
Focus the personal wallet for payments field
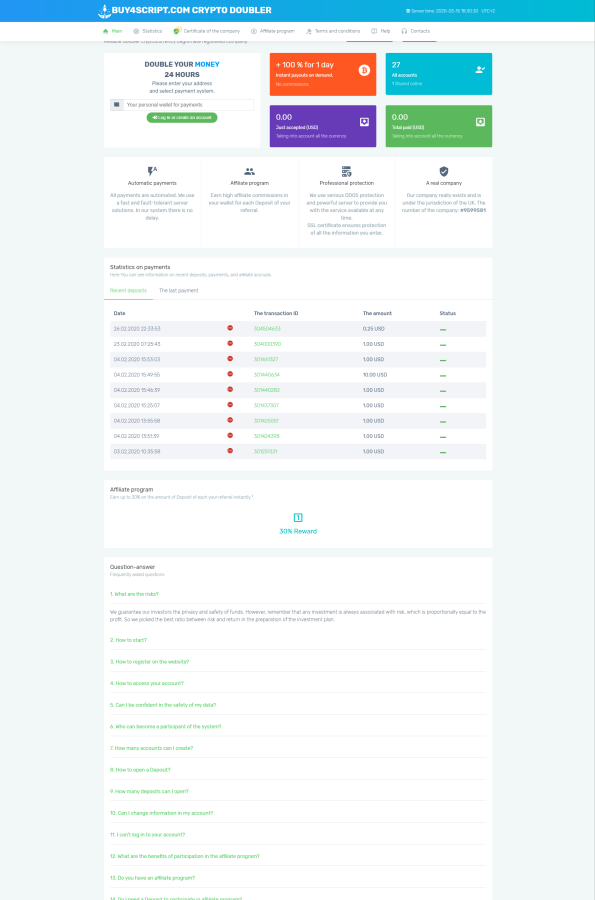coord(189,104)
